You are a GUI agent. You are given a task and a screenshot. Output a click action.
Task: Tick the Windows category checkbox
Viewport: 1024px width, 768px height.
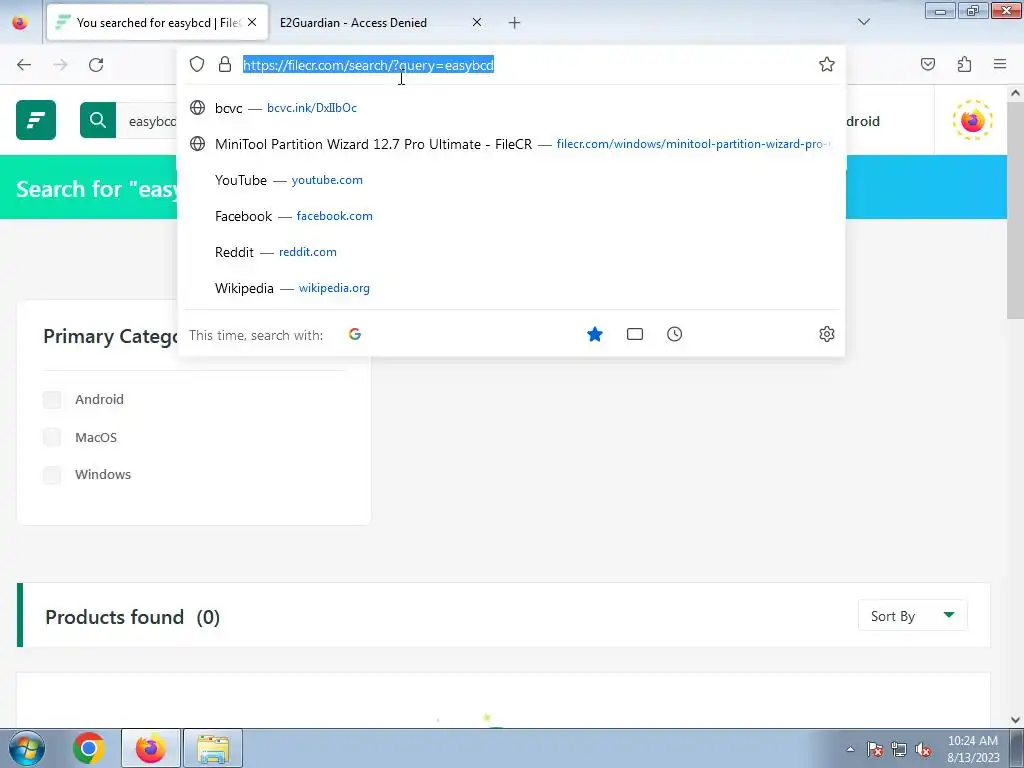coord(52,475)
